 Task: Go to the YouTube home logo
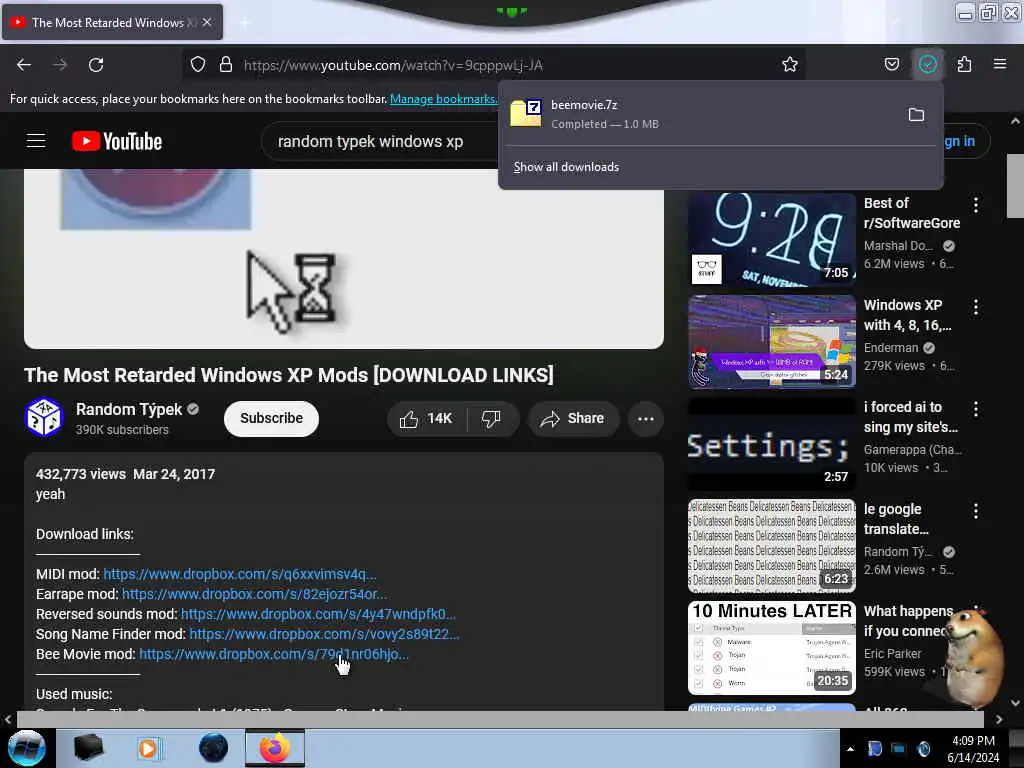[x=117, y=141]
